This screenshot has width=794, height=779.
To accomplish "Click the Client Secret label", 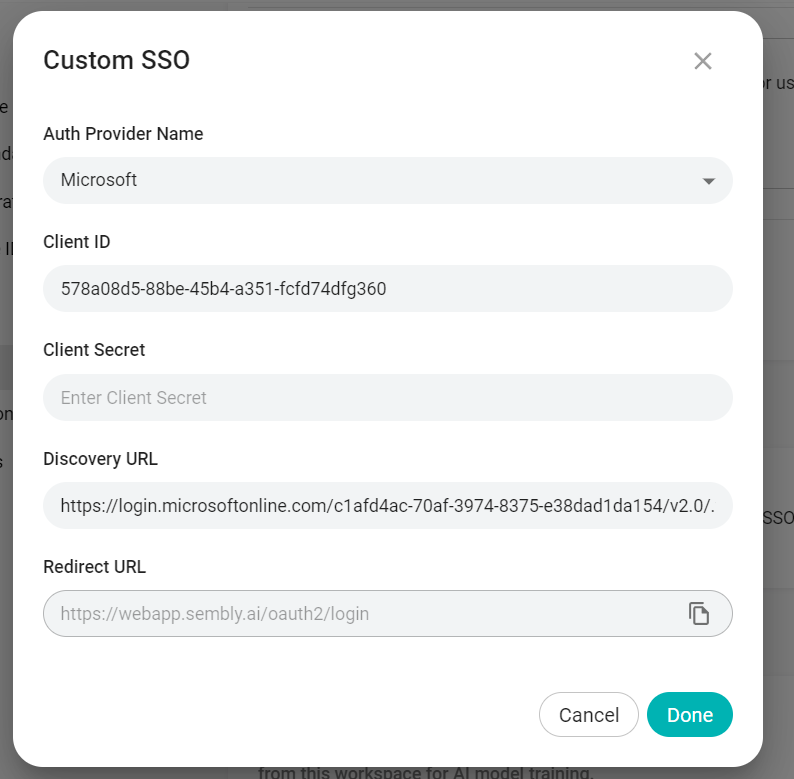I will [94, 350].
